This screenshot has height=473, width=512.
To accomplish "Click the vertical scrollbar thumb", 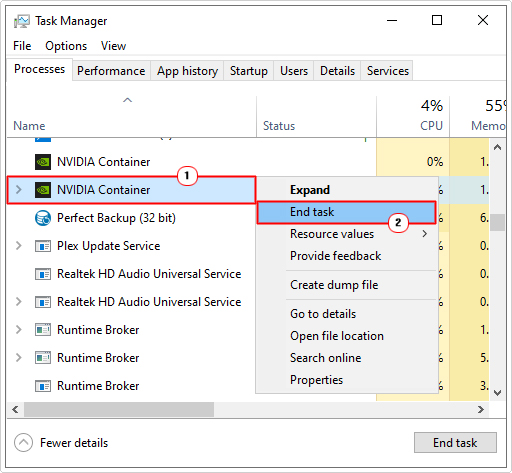I will pos(497,222).
